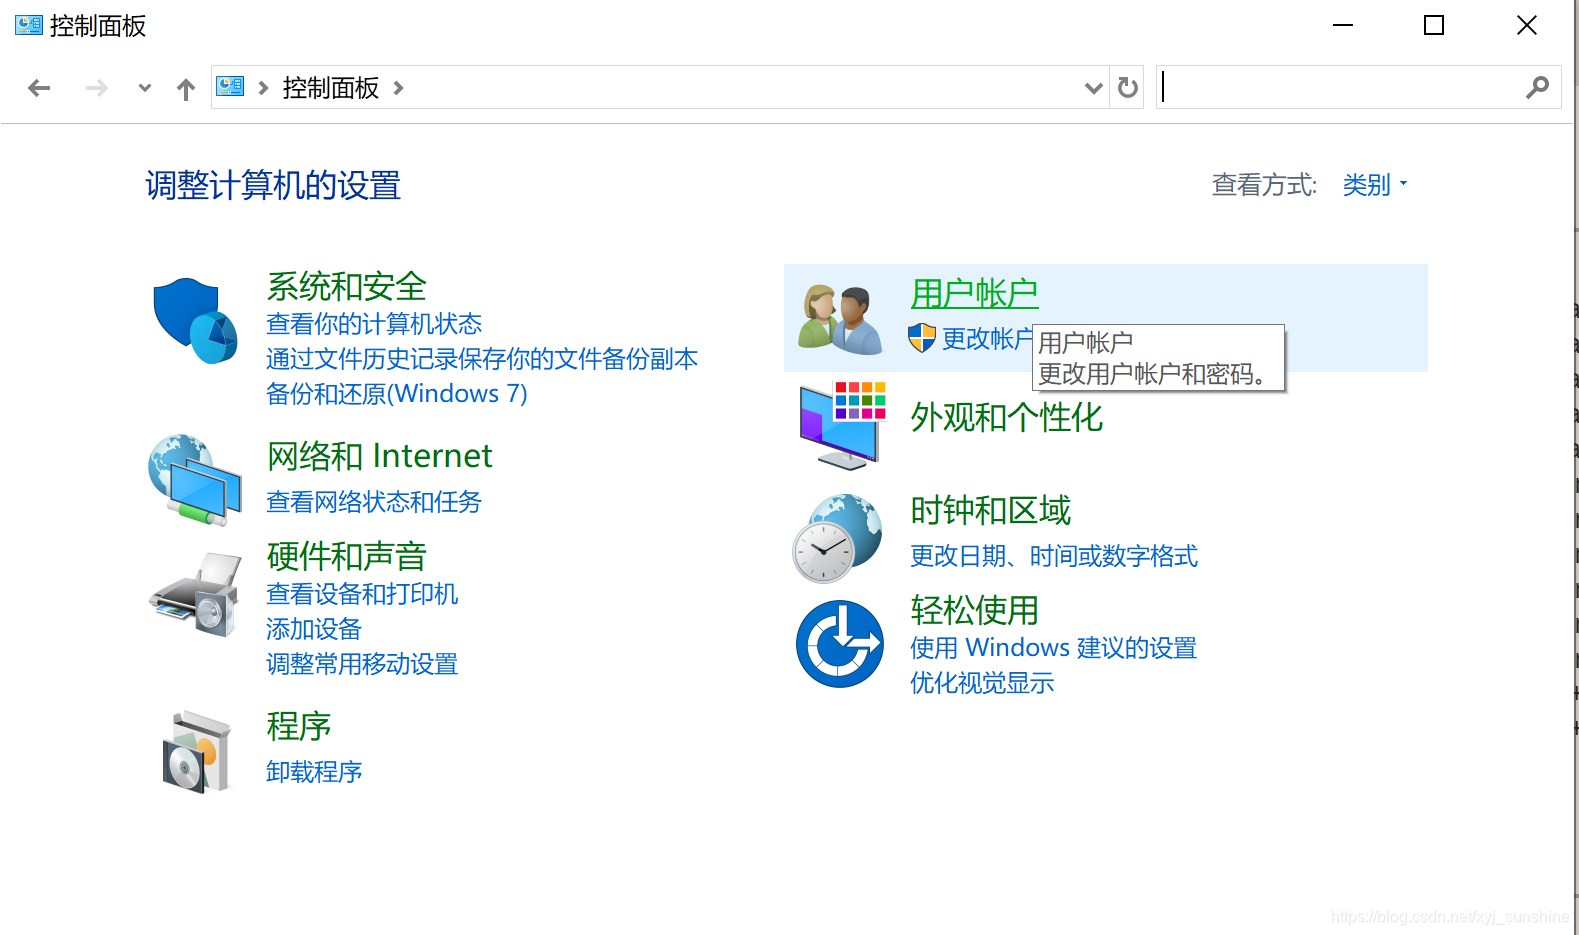Screen dimensions: 1579x935
Task: Open the 类别 view-by dropdown
Action: coord(1375,185)
